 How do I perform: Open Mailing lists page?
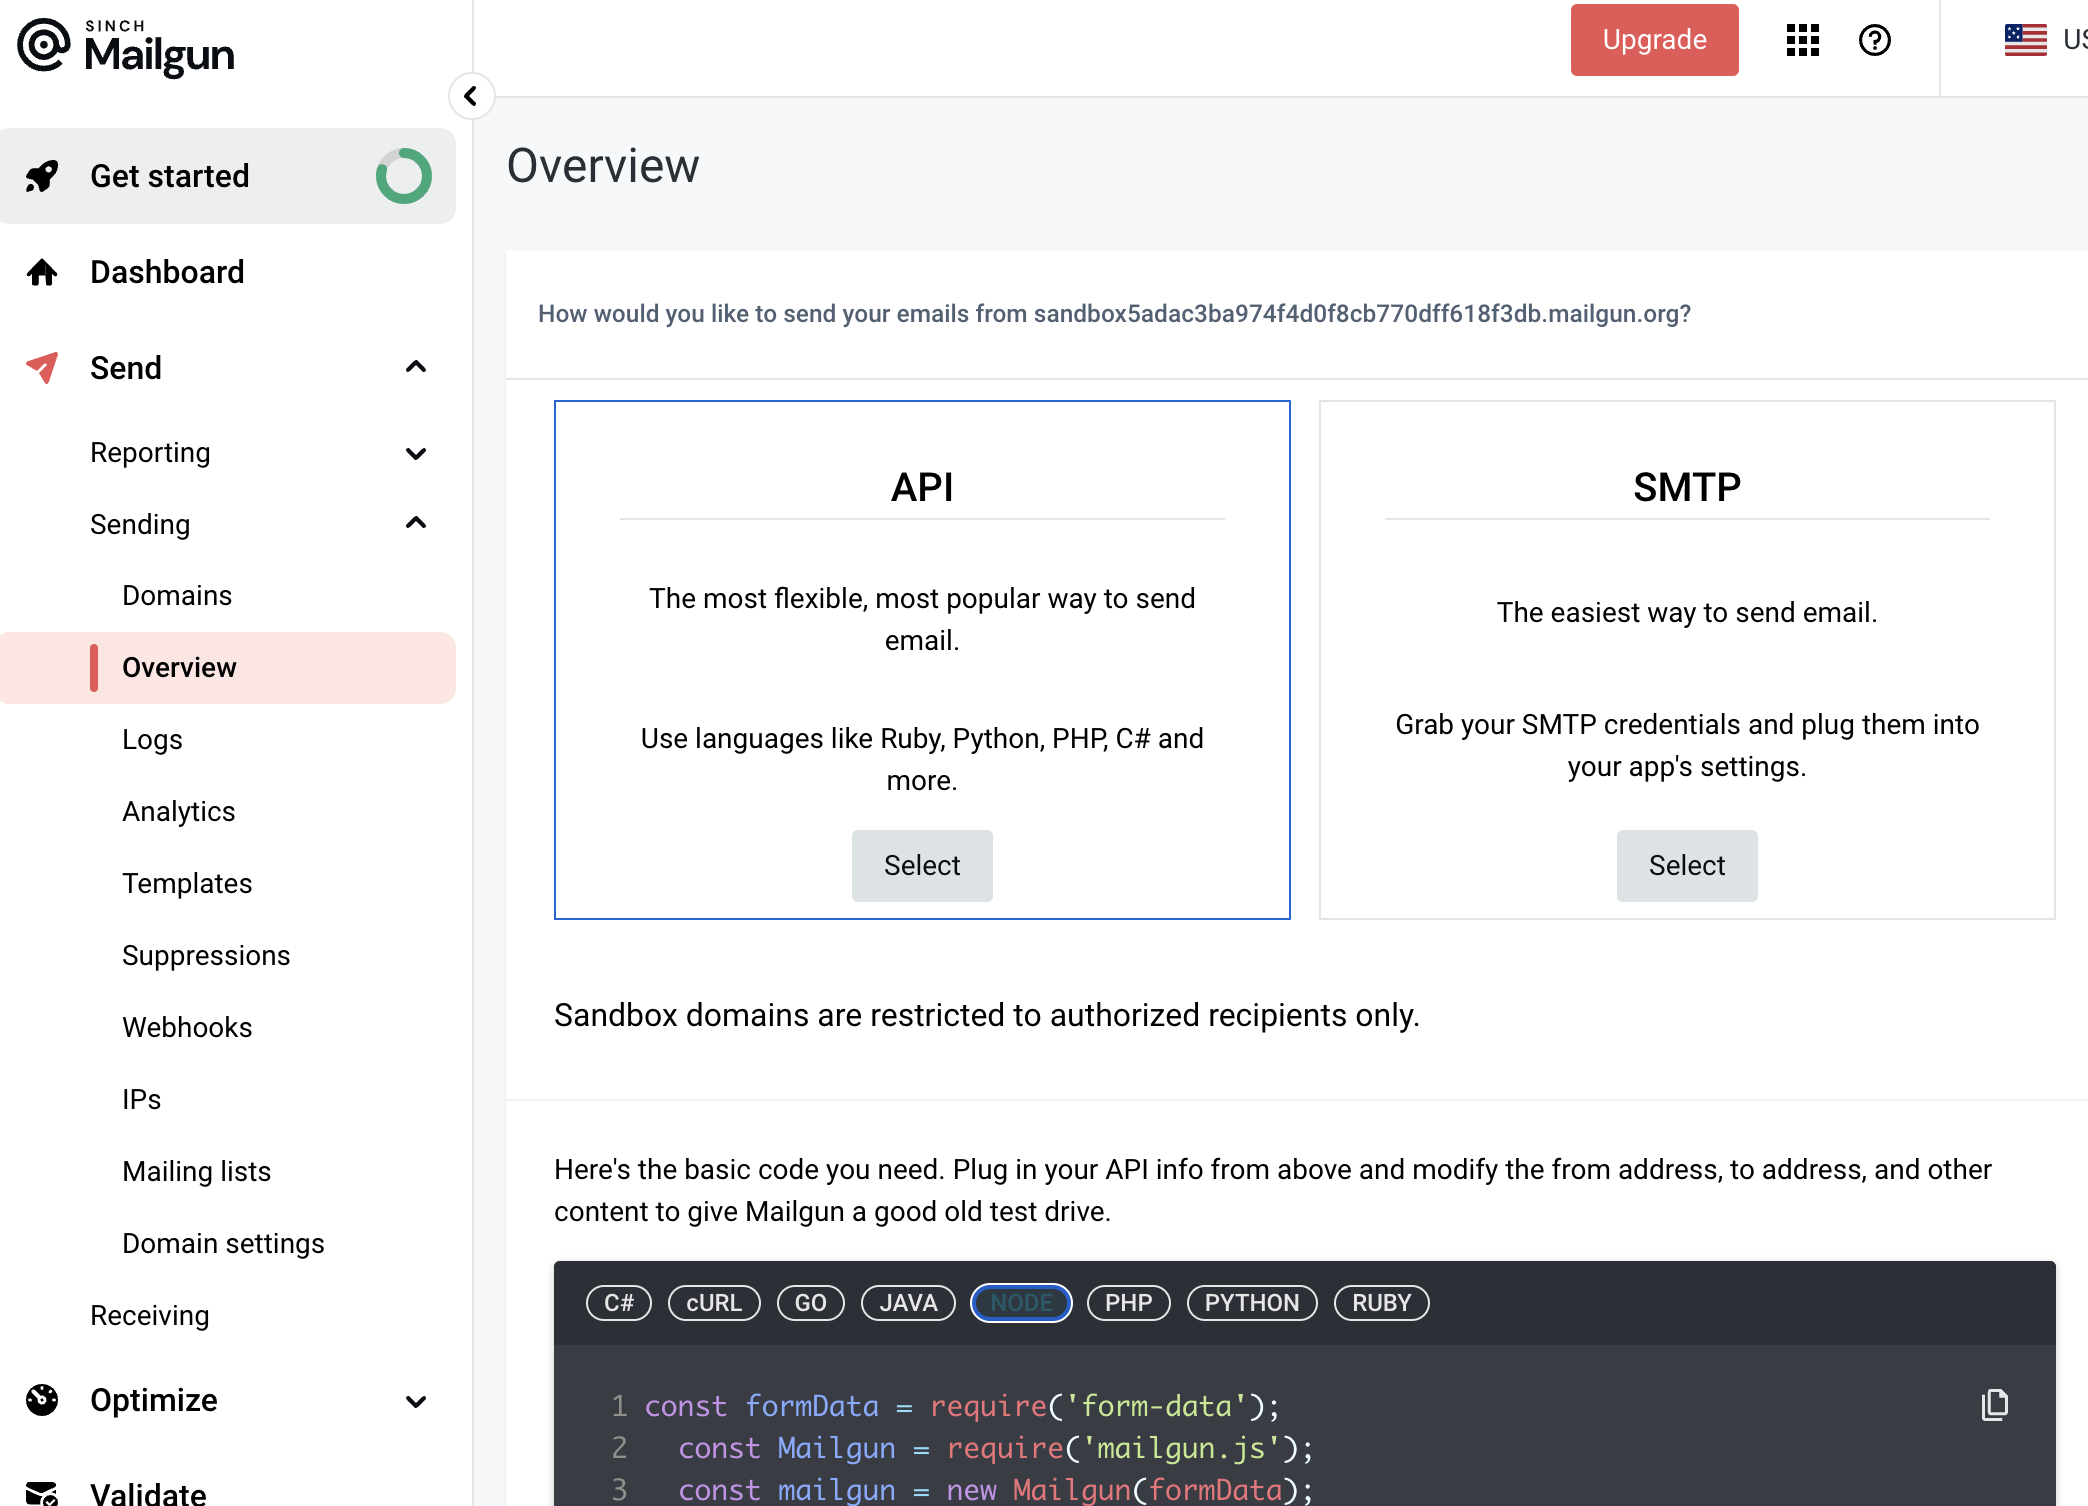(197, 1171)
